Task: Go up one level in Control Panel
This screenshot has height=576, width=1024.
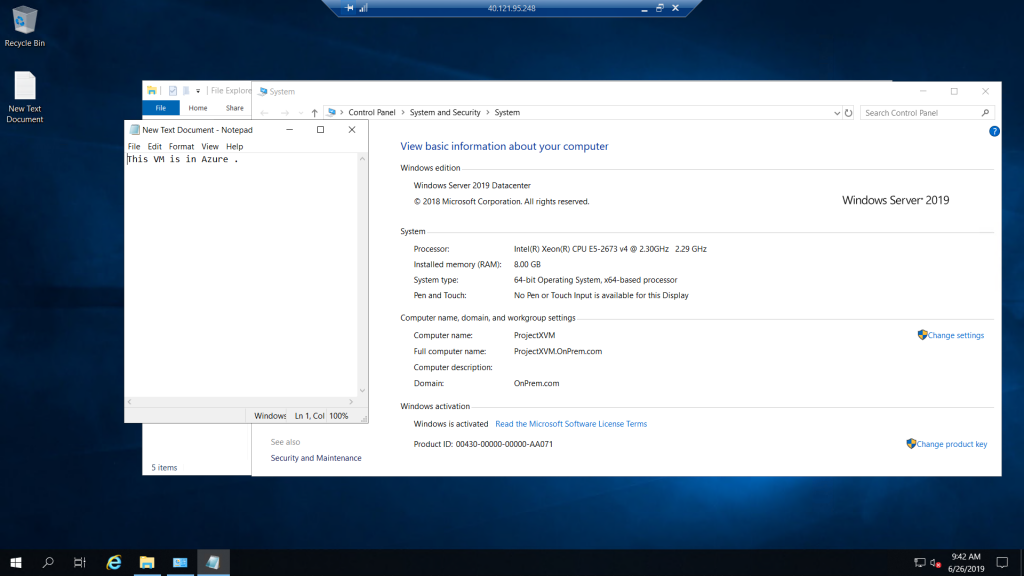Action: coord(314,112)
